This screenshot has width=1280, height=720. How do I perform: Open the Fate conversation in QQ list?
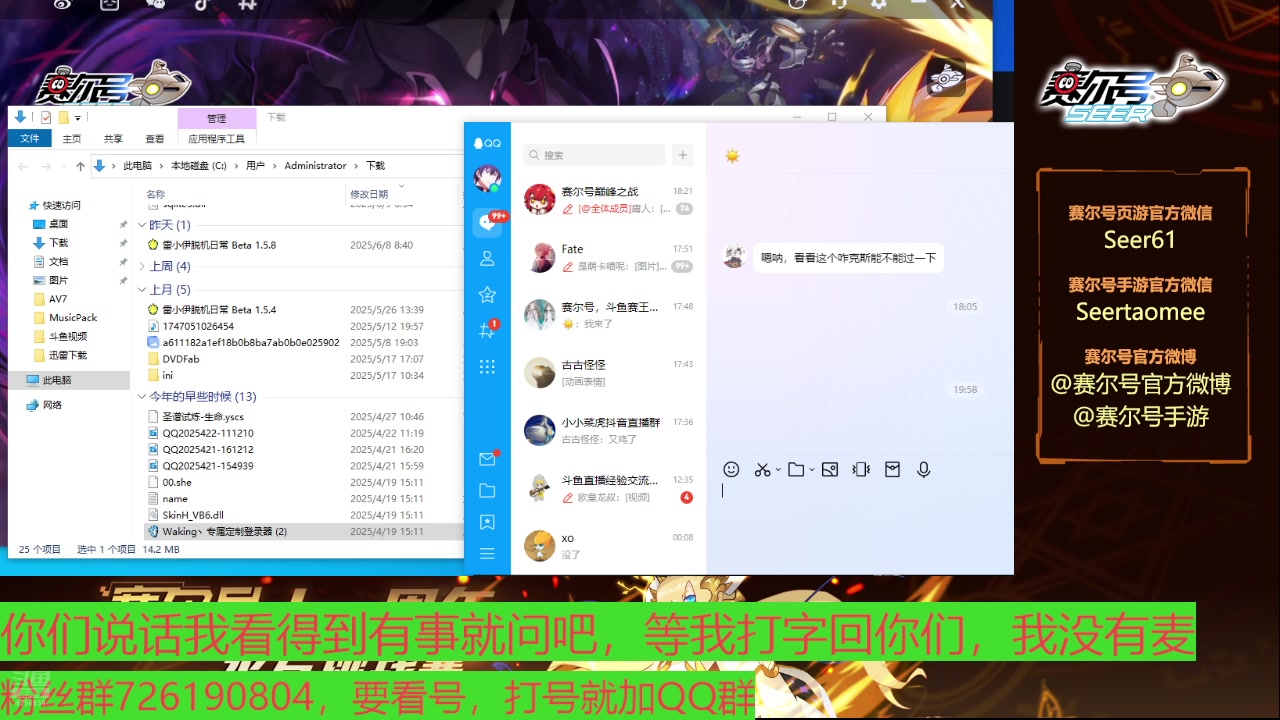[609, 257]
